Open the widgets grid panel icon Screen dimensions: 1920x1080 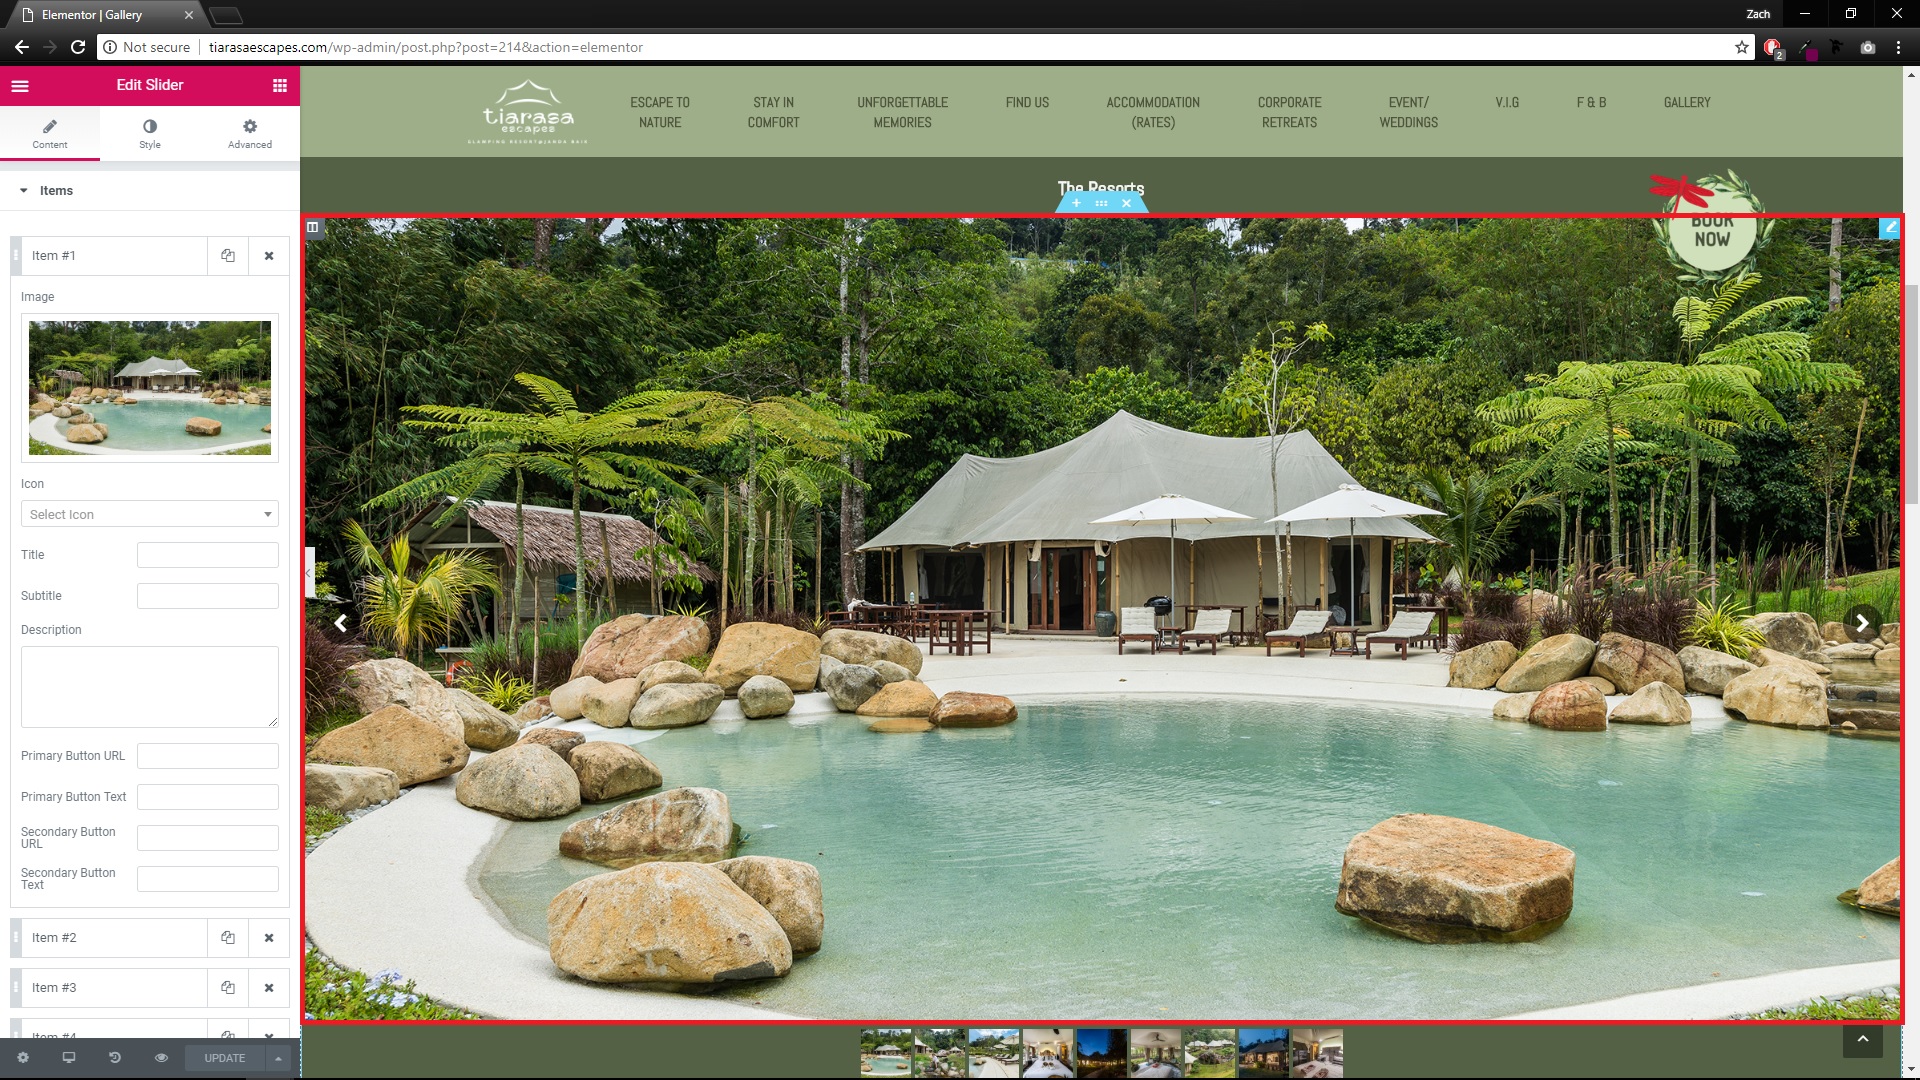point(280,86)
